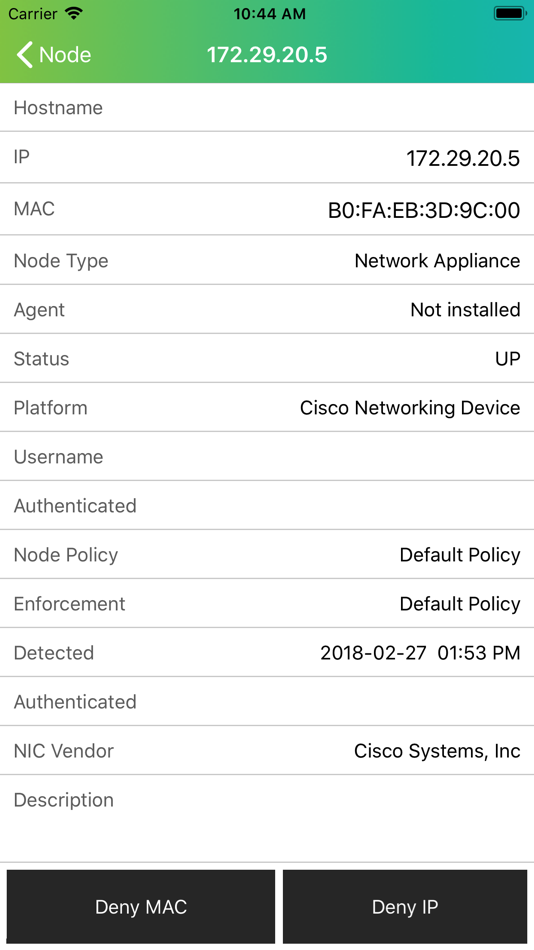This screenshot has height=950, width=534.
Task: Tap the Agent Not installed row
Action: click(267, 310)
